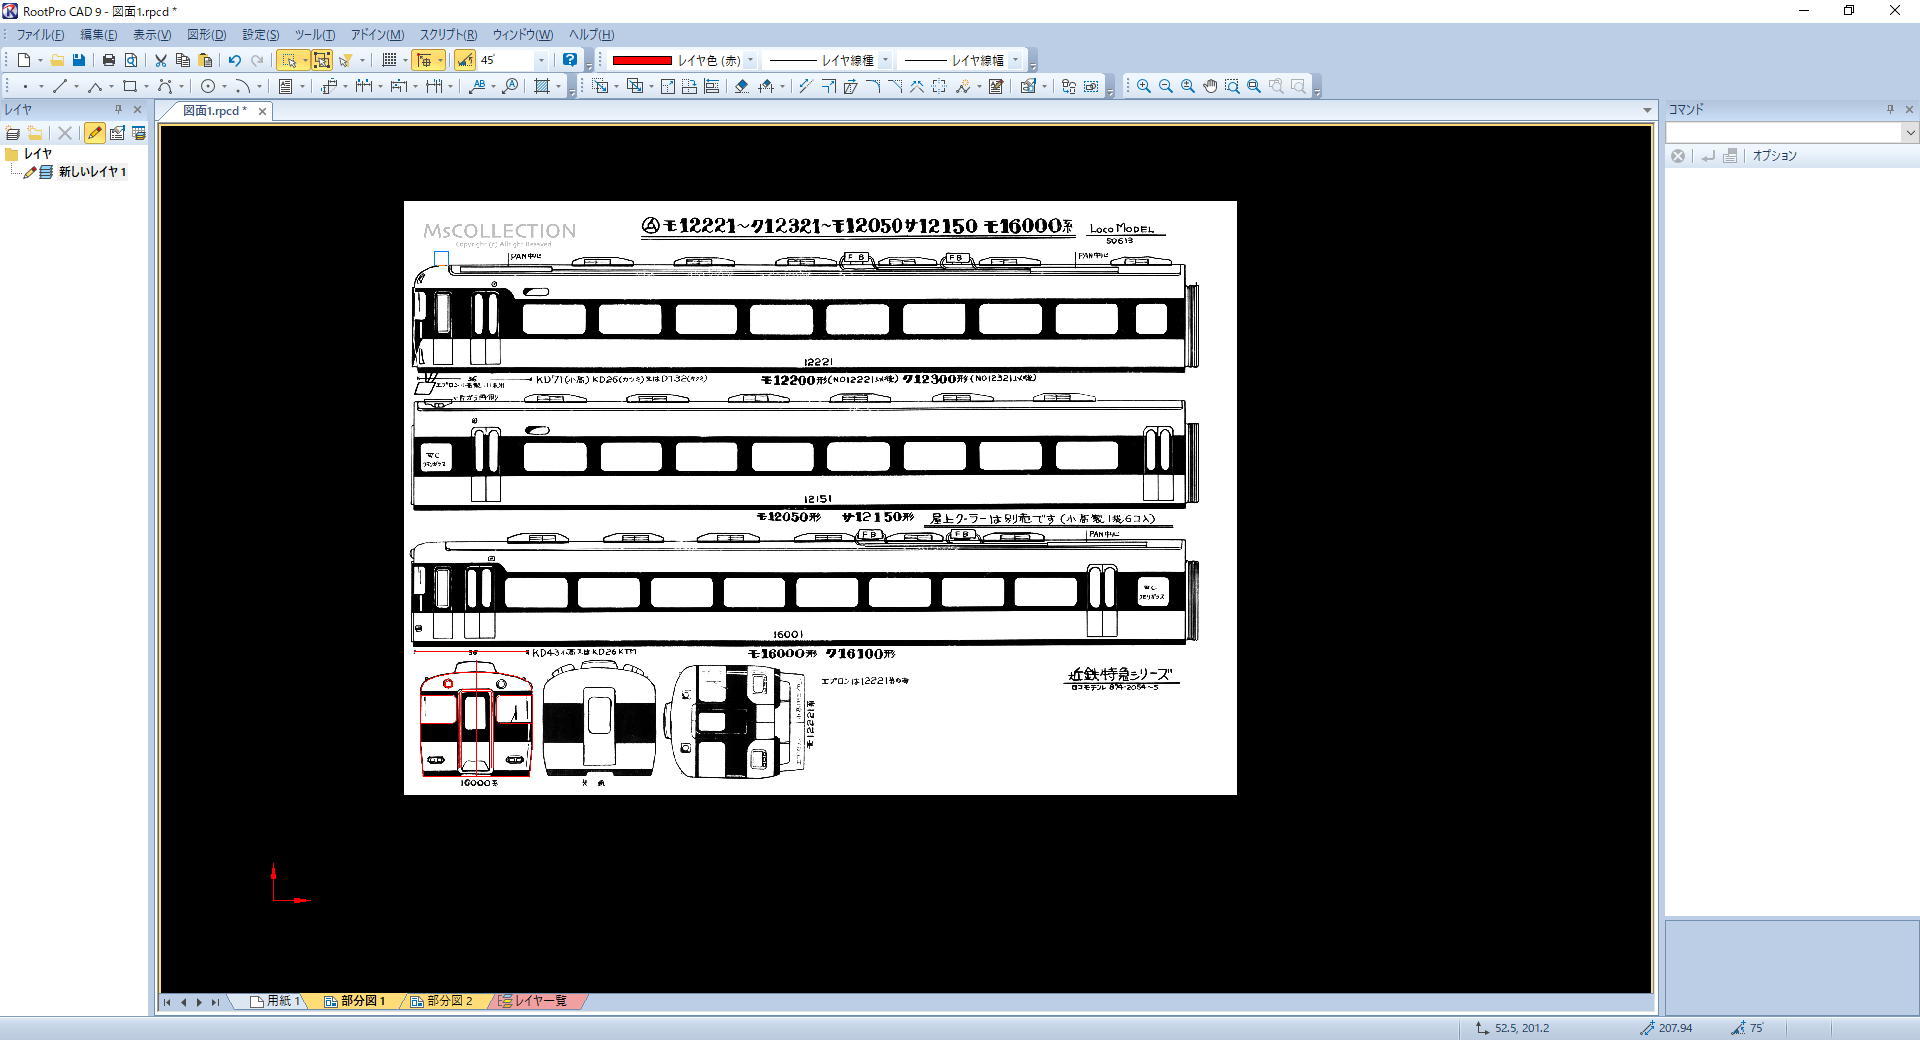The width and height of the screenshot is (1920, 1040).
Task: Go to the last sheet tab arrow
Action: click(215, 1001)
